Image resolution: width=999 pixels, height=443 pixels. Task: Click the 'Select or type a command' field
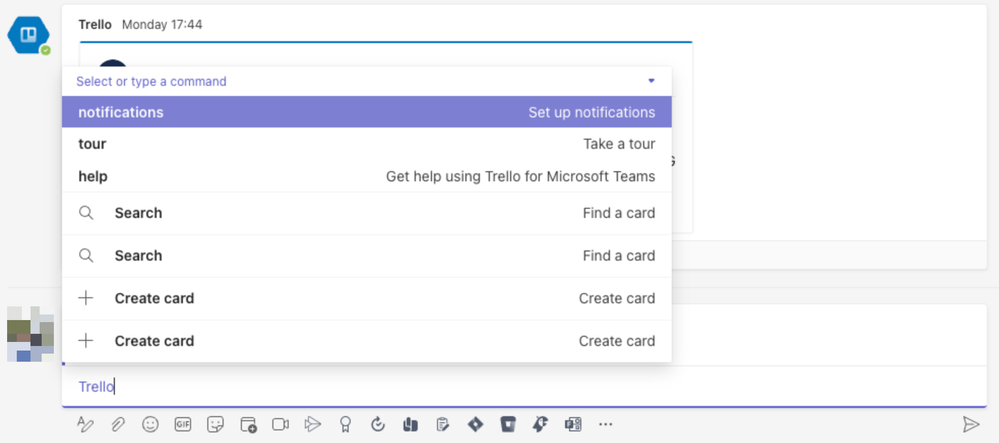tap(366, 81)
